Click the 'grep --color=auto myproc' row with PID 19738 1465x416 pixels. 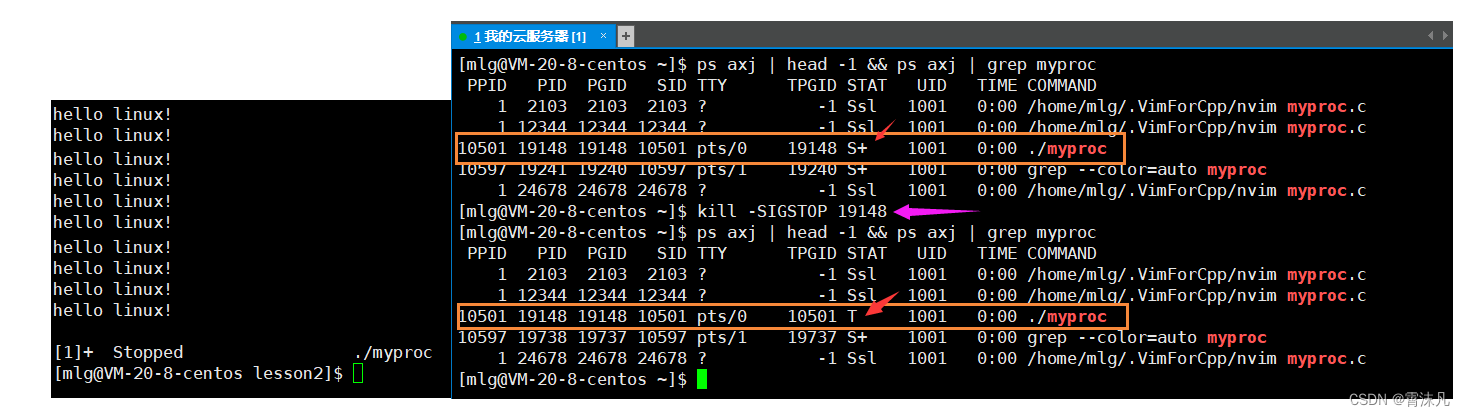[862, 337]
